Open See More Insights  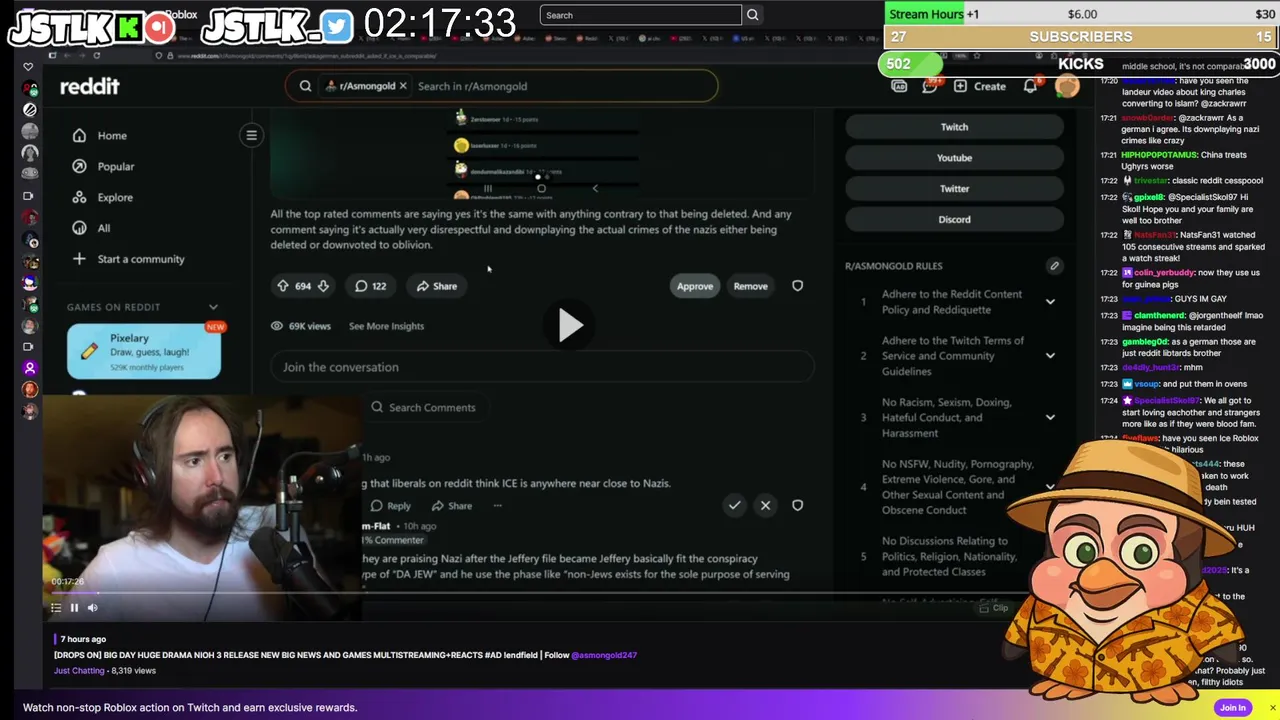pos(386,326)
